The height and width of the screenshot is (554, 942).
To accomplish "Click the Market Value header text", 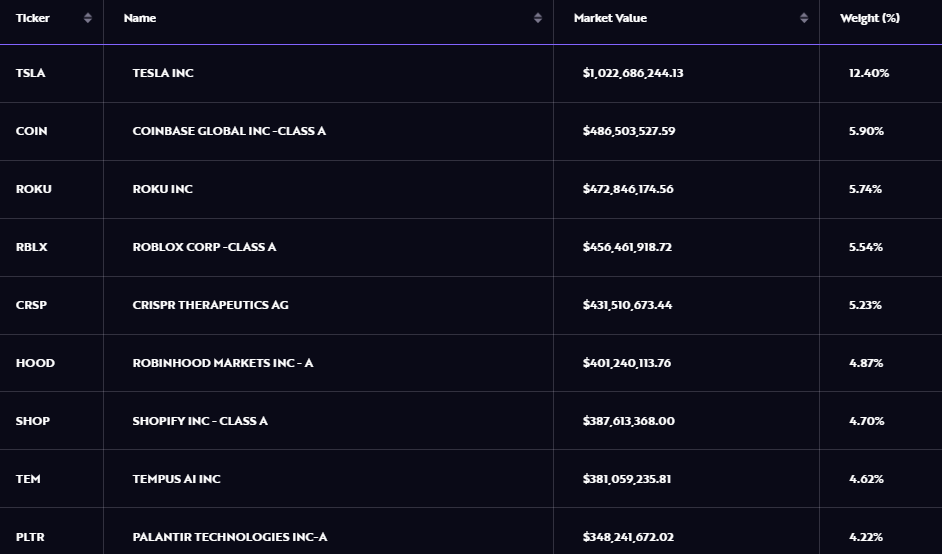I will (610, 18).
